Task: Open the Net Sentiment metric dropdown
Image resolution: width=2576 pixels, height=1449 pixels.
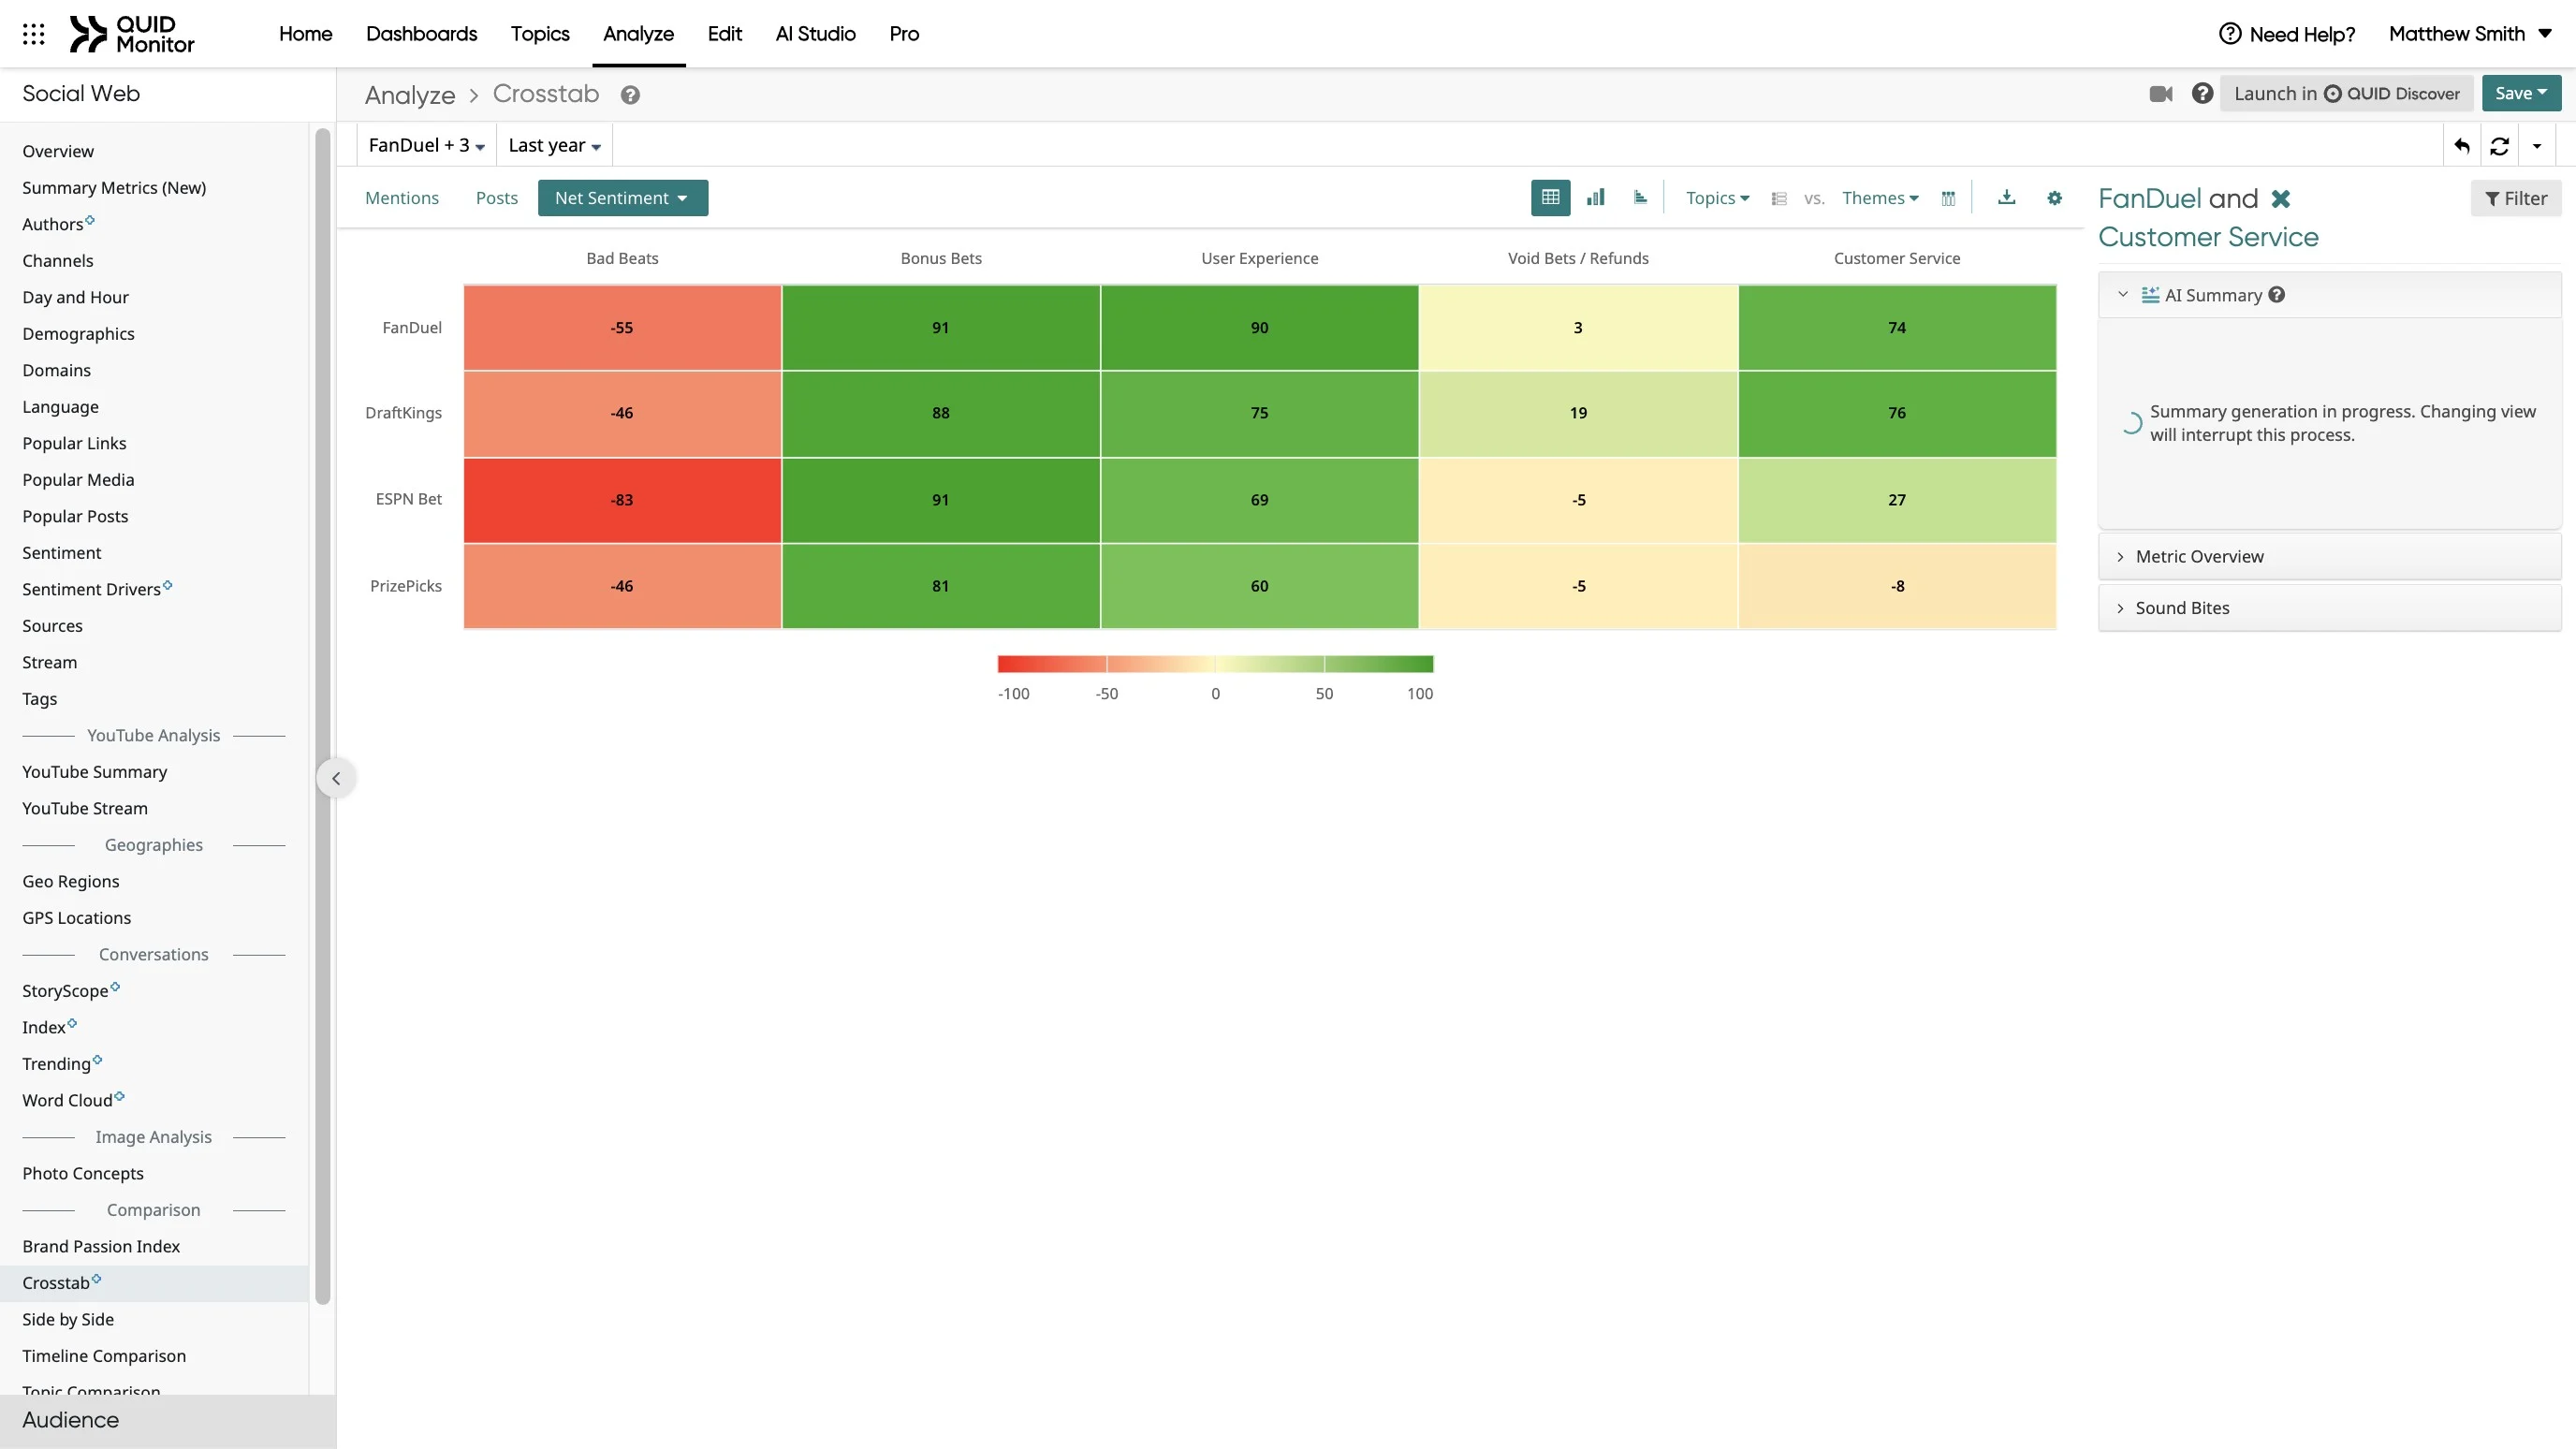Action: [x=622, y=198]
